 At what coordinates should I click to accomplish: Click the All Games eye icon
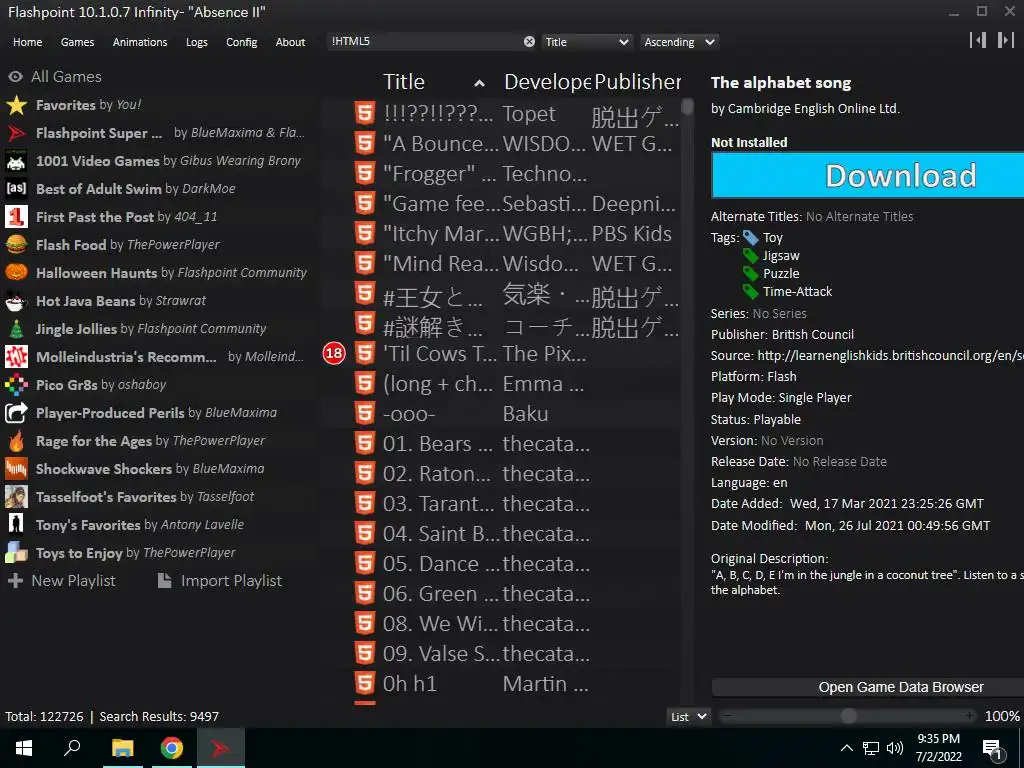coord(16,77)
